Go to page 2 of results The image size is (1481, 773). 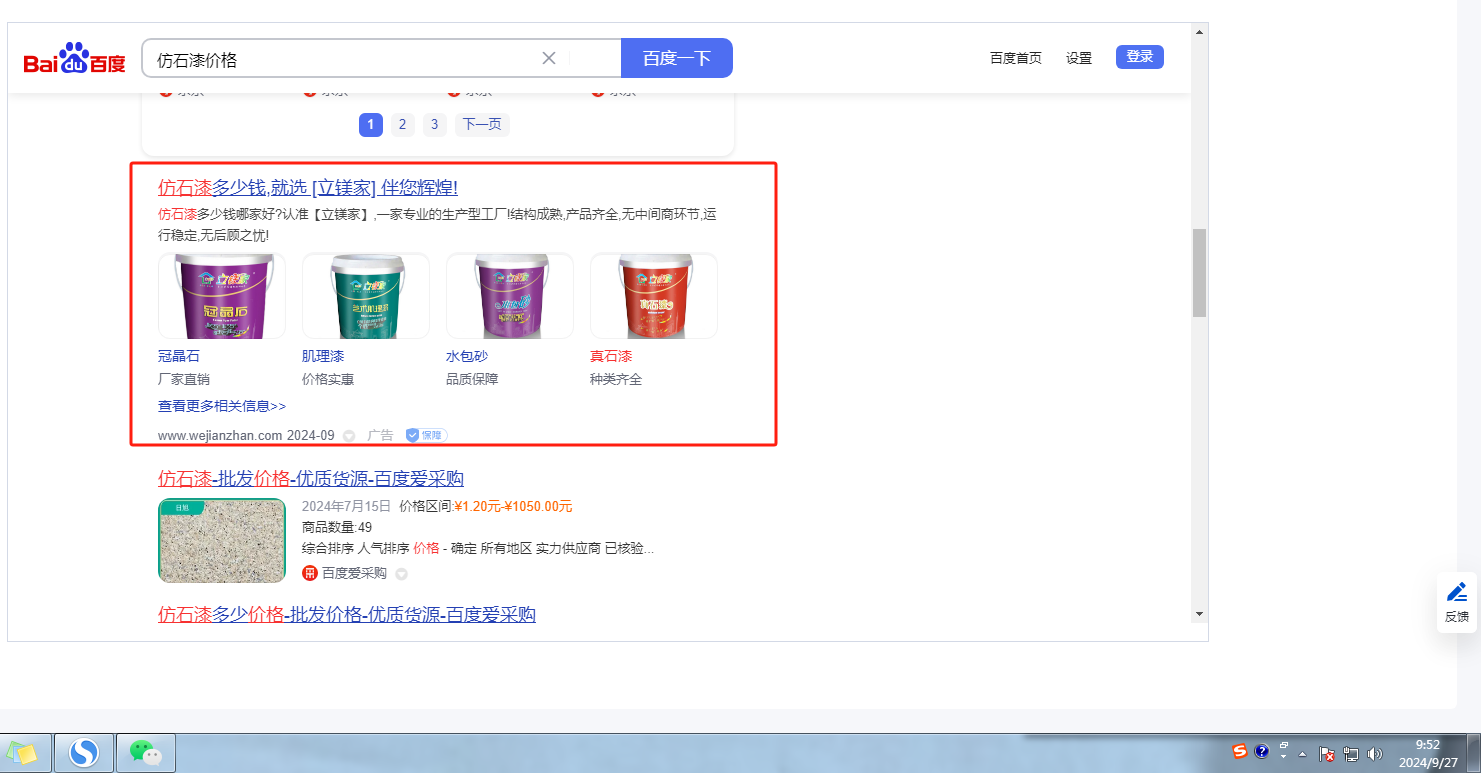402,125
